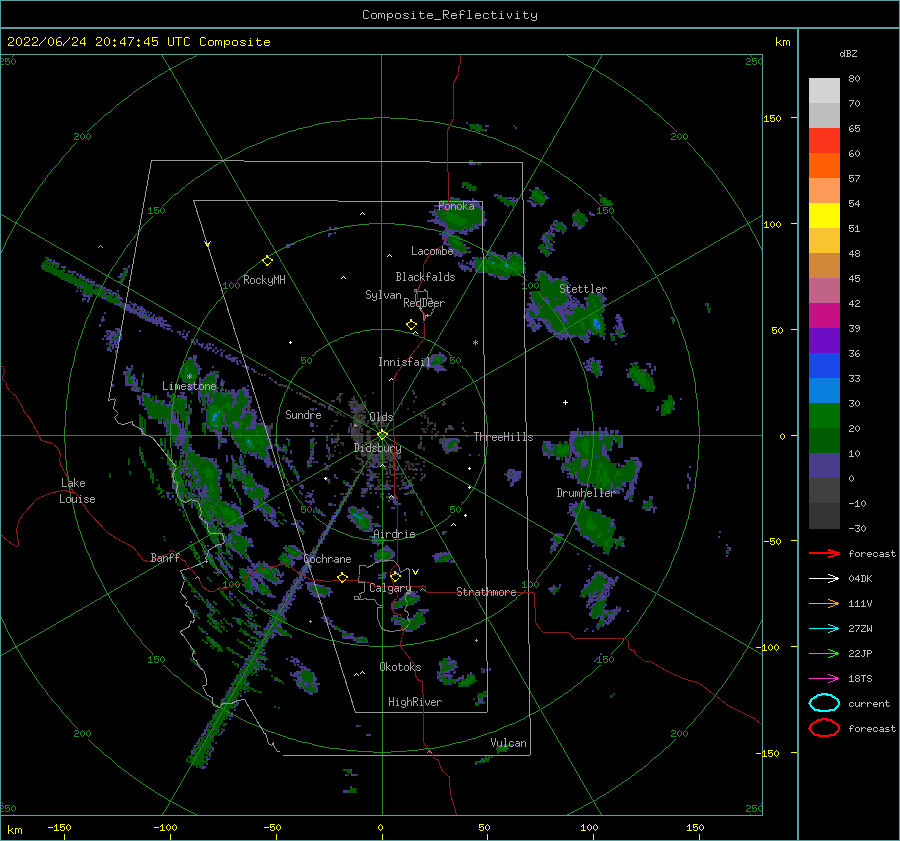900x841 pixels.
Task: Click the Lake Louise label
Action: (77, 491)
